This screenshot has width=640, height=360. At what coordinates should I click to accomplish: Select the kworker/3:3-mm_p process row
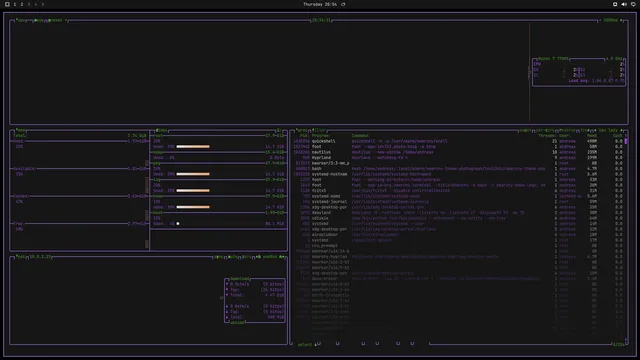pyautogui.click(x=457, y=163)
